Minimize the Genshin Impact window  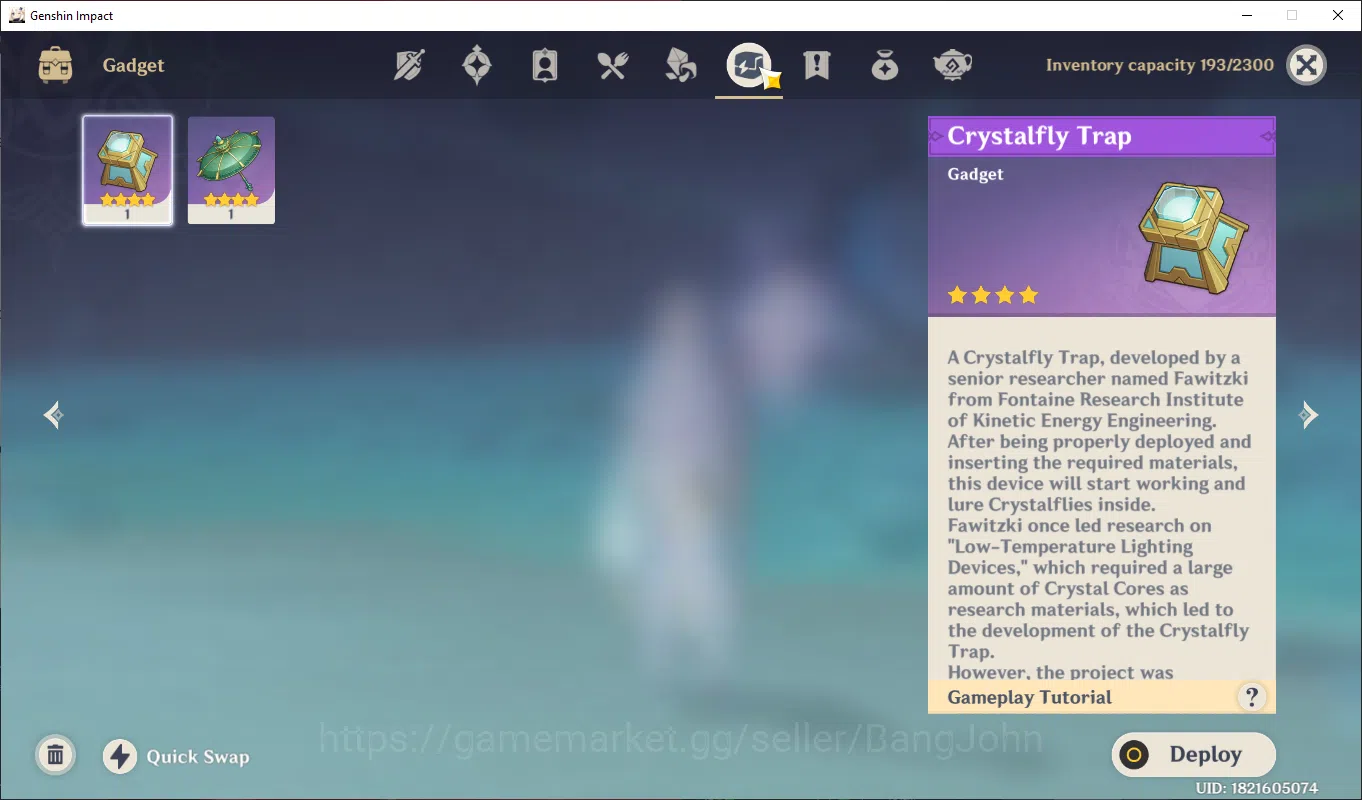click(1247, 15)
